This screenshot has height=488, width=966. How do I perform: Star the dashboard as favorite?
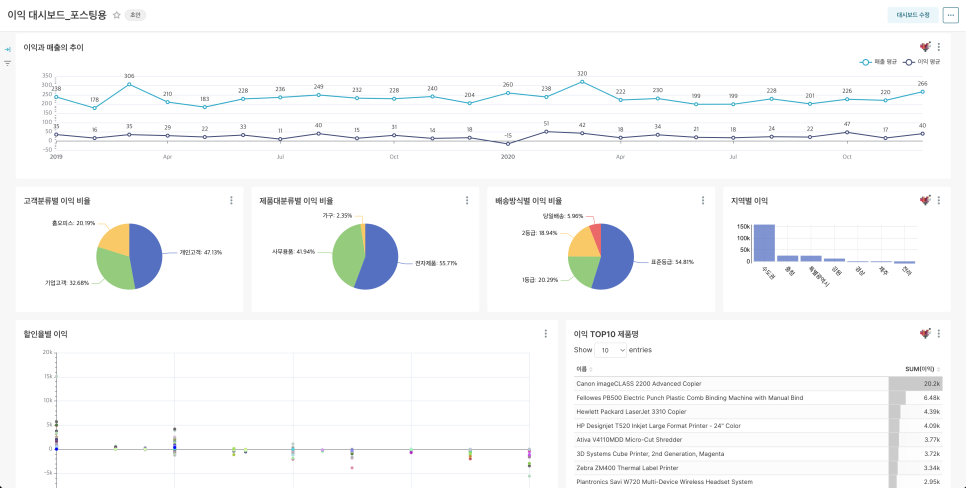click(x=116, y=15)
